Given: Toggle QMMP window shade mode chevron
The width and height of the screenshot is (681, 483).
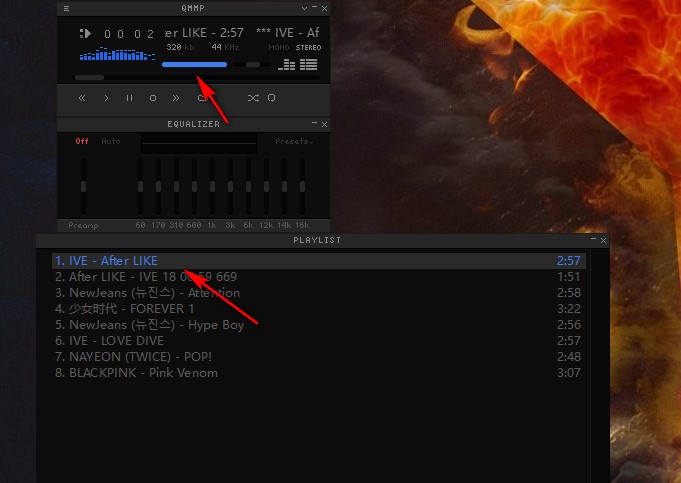Looking at the screenshot, I should click(x=304, y=8).
